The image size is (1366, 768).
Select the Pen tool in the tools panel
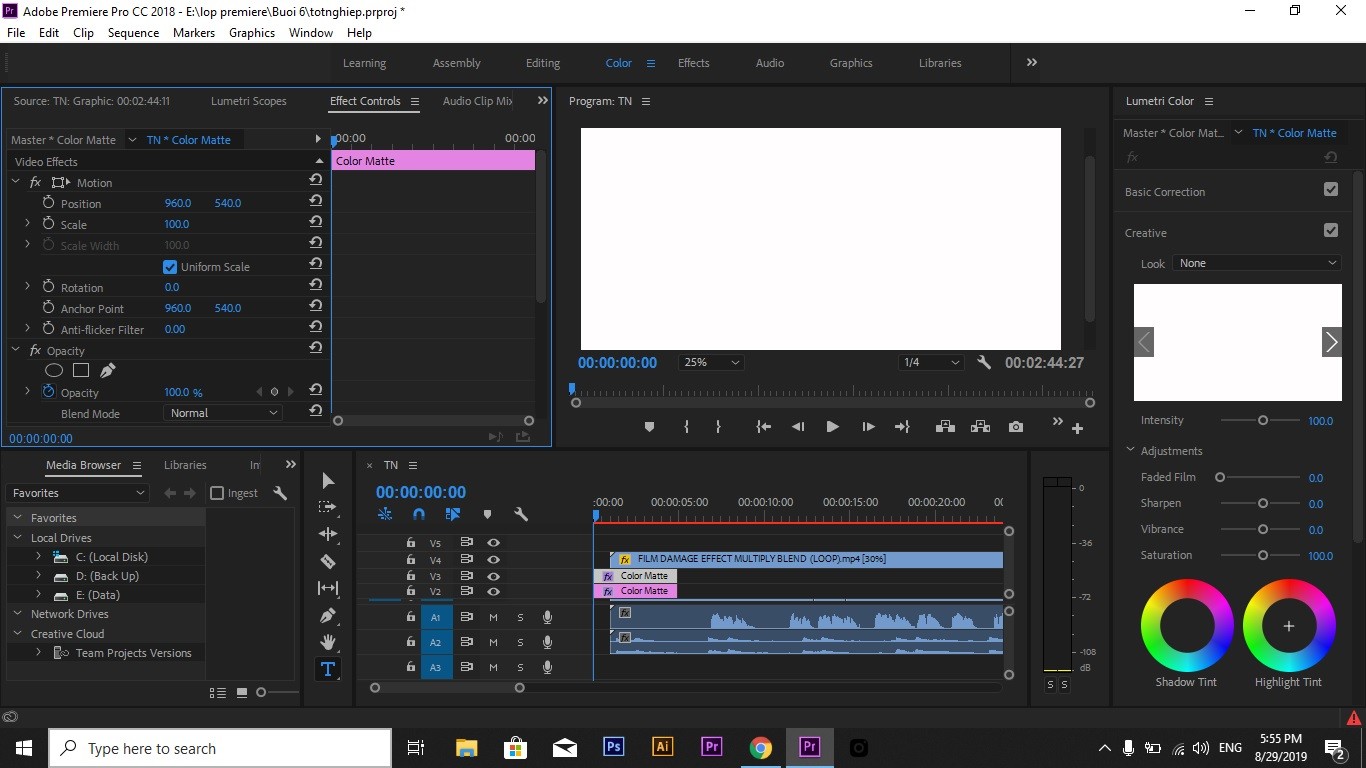click(327, 615)
